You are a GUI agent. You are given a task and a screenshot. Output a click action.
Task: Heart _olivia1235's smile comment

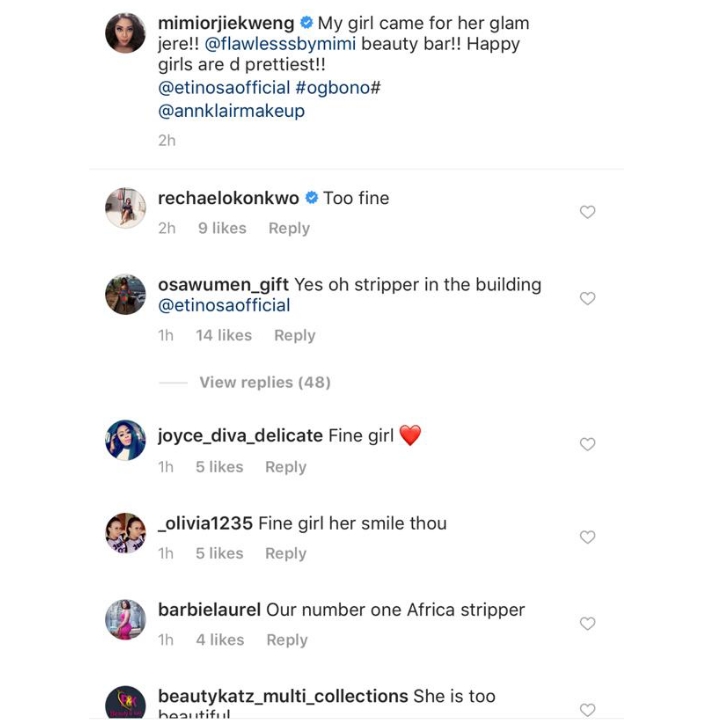click(x=588, y=537)
